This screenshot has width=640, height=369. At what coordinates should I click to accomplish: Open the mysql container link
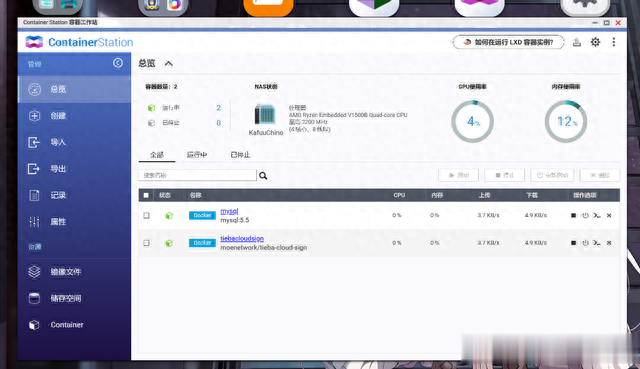click(x=229, y=211)
